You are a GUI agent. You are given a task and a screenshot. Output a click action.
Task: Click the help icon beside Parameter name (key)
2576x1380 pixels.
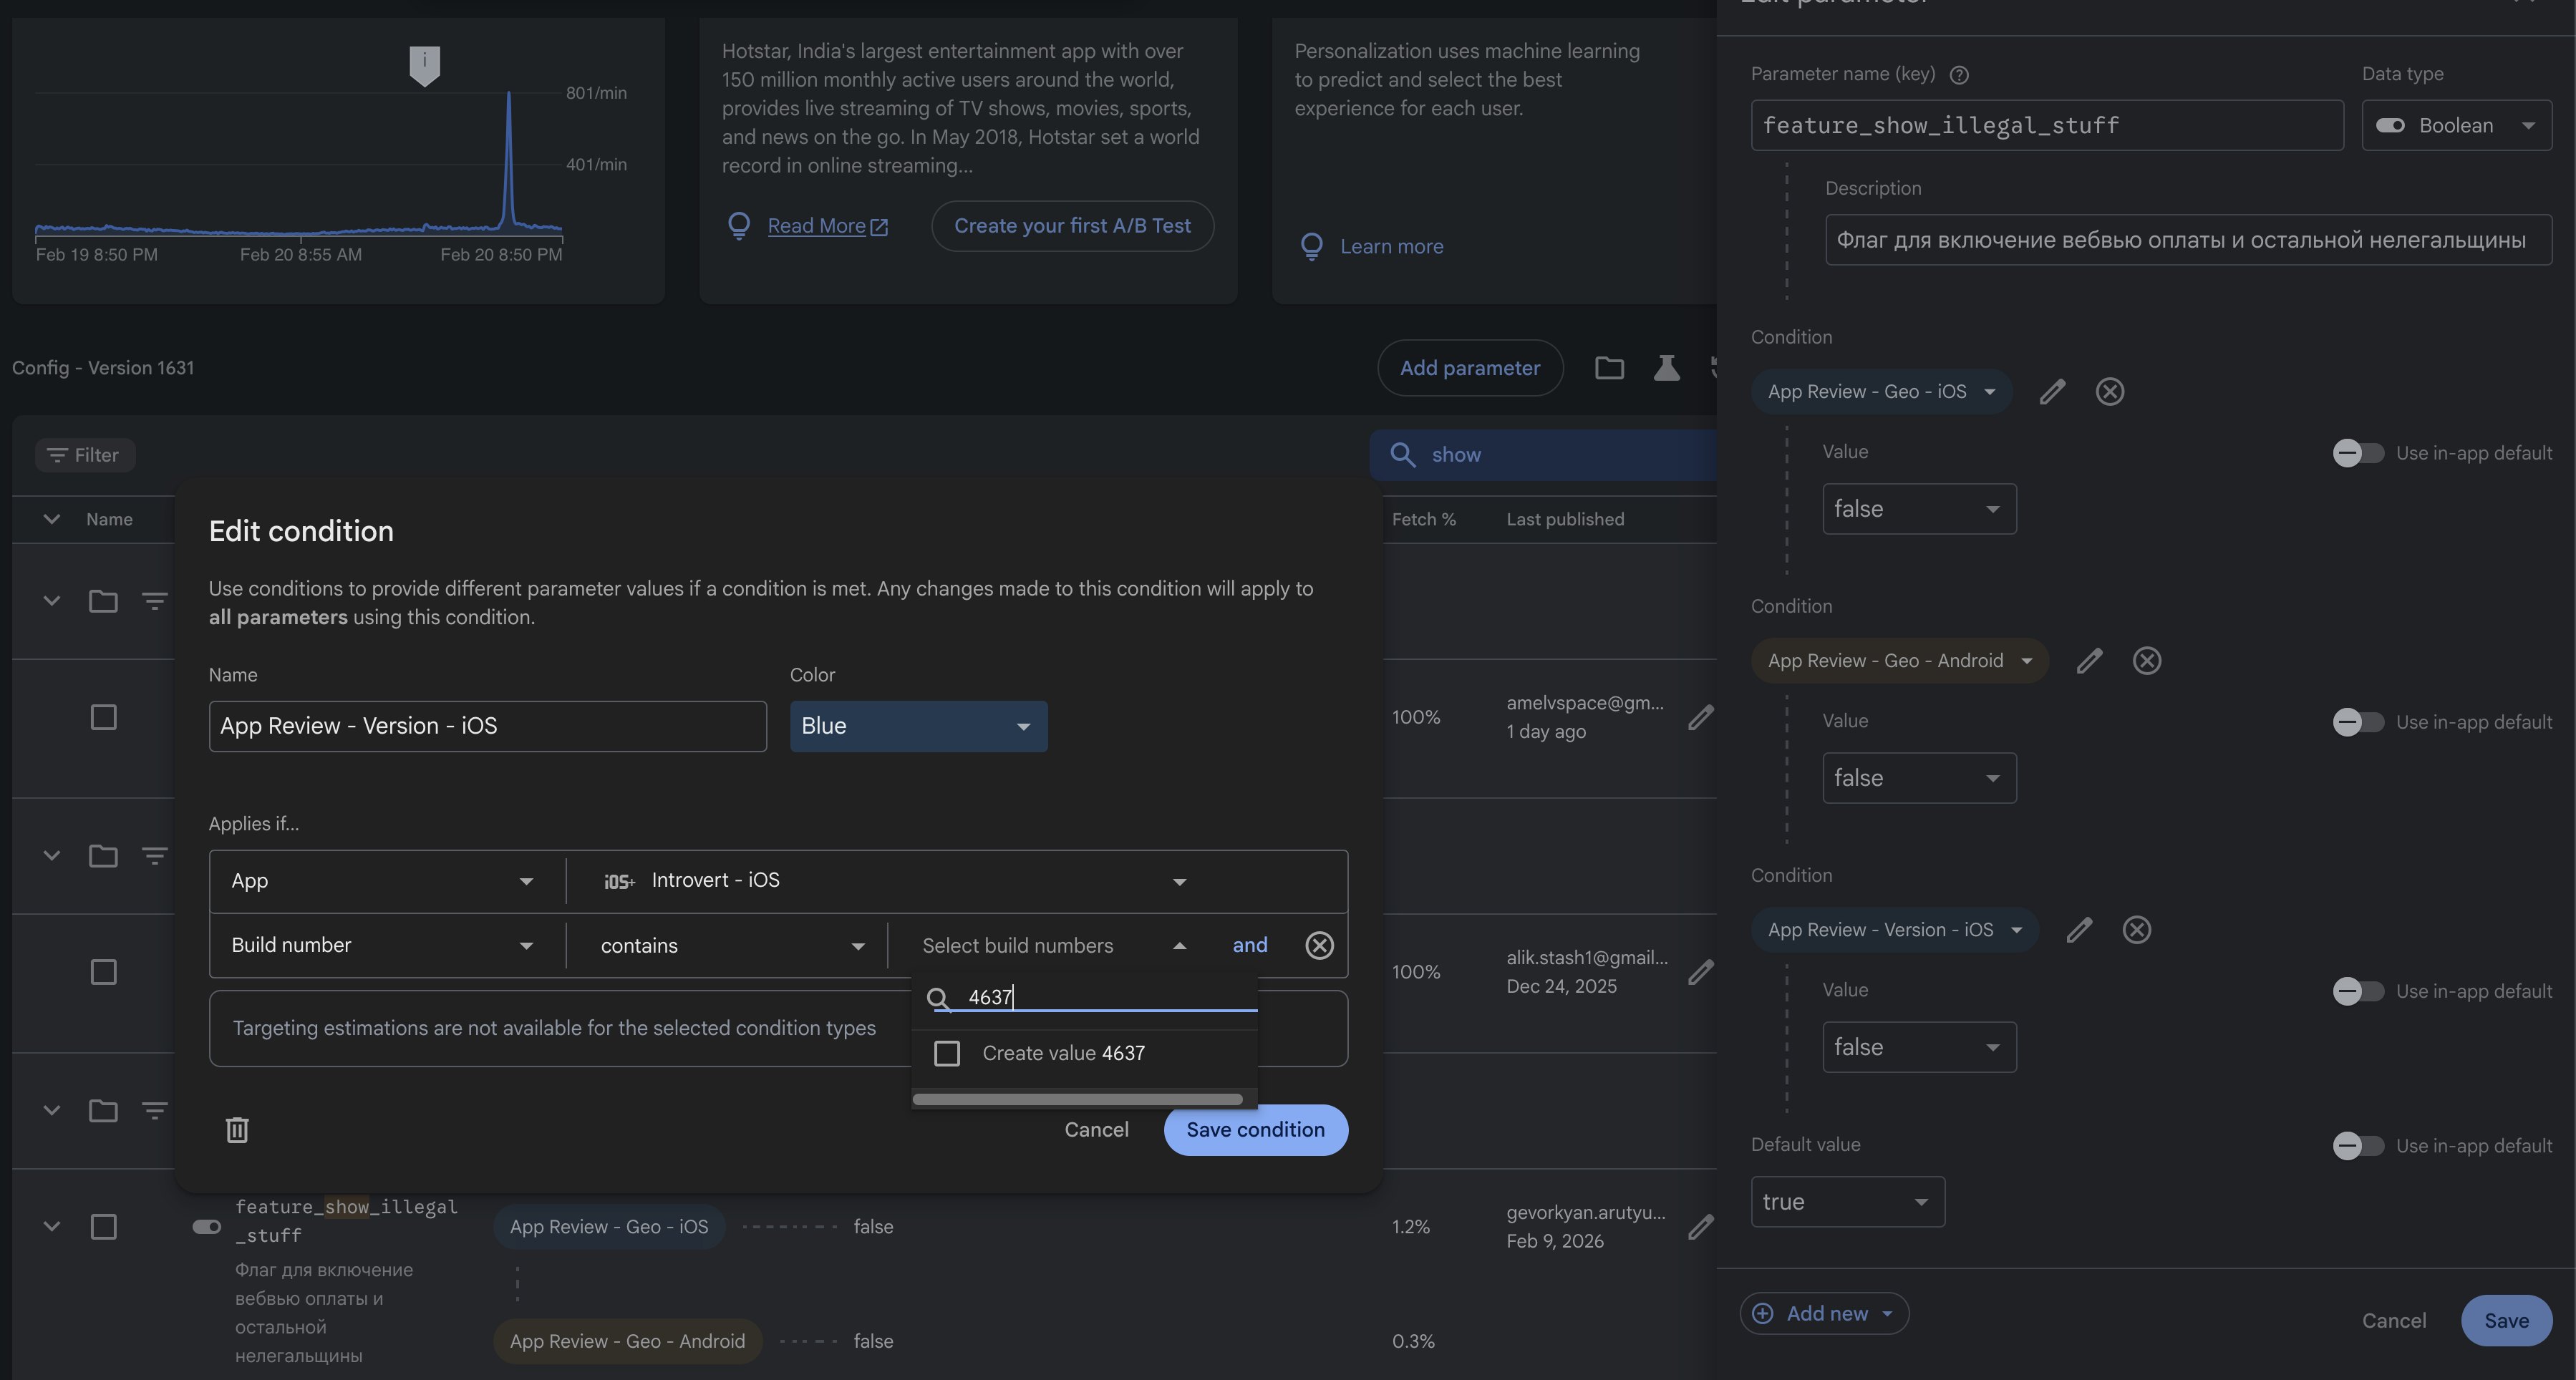pyautogui.click(x=1960, y=74)
